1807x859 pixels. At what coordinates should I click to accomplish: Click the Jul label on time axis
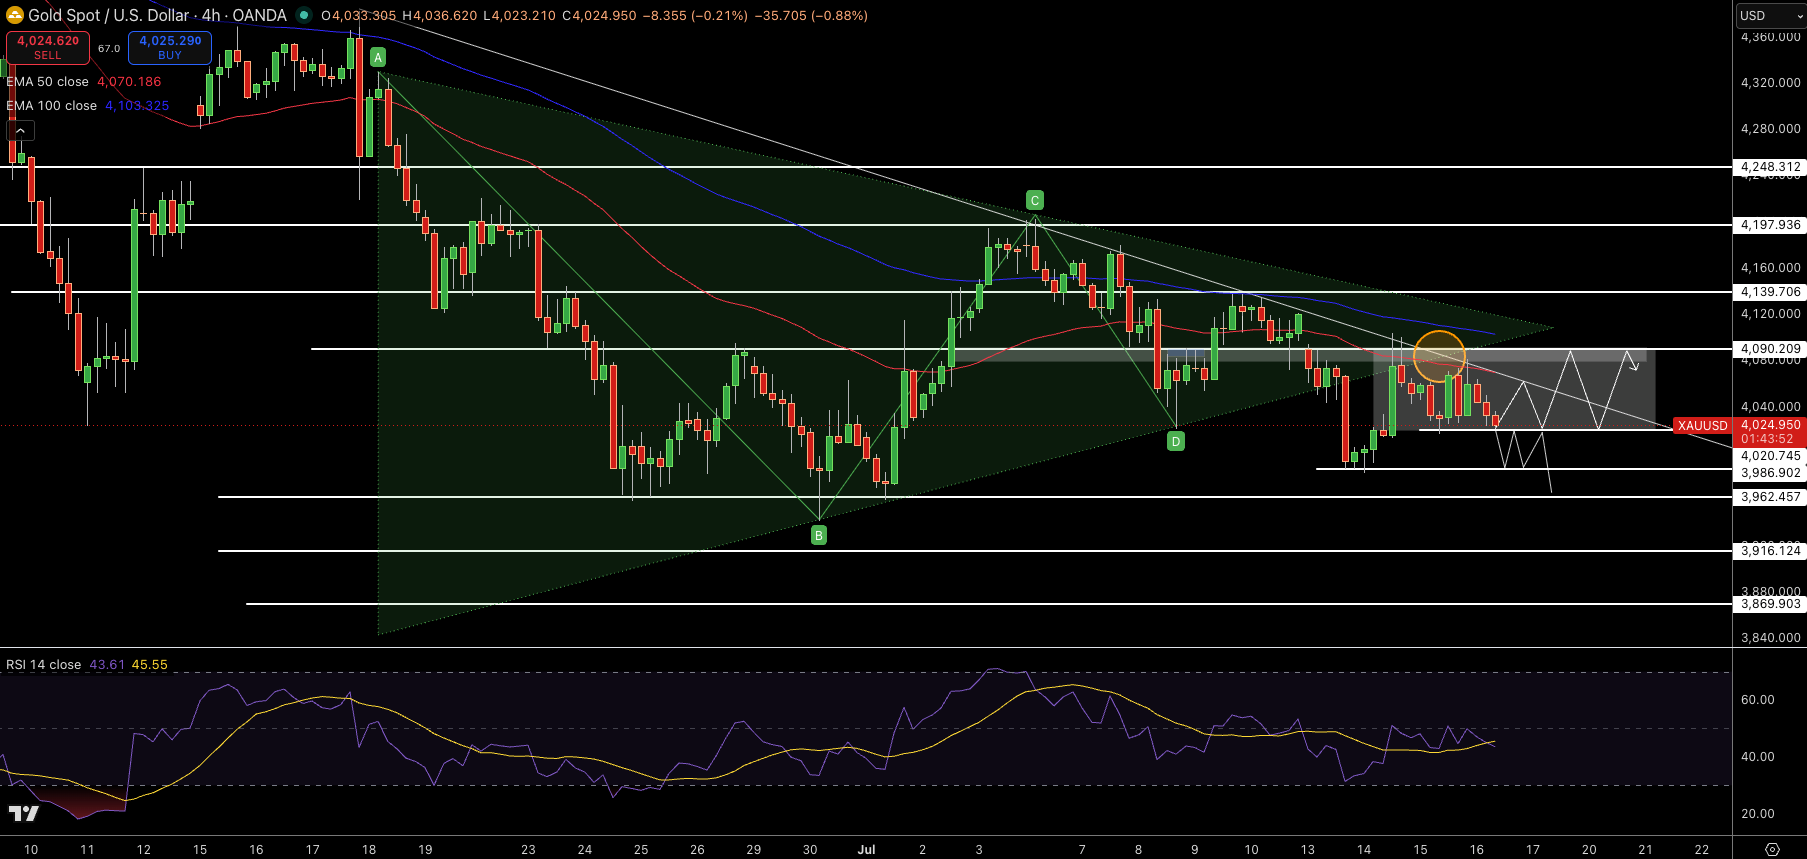[x=866, y=850]
